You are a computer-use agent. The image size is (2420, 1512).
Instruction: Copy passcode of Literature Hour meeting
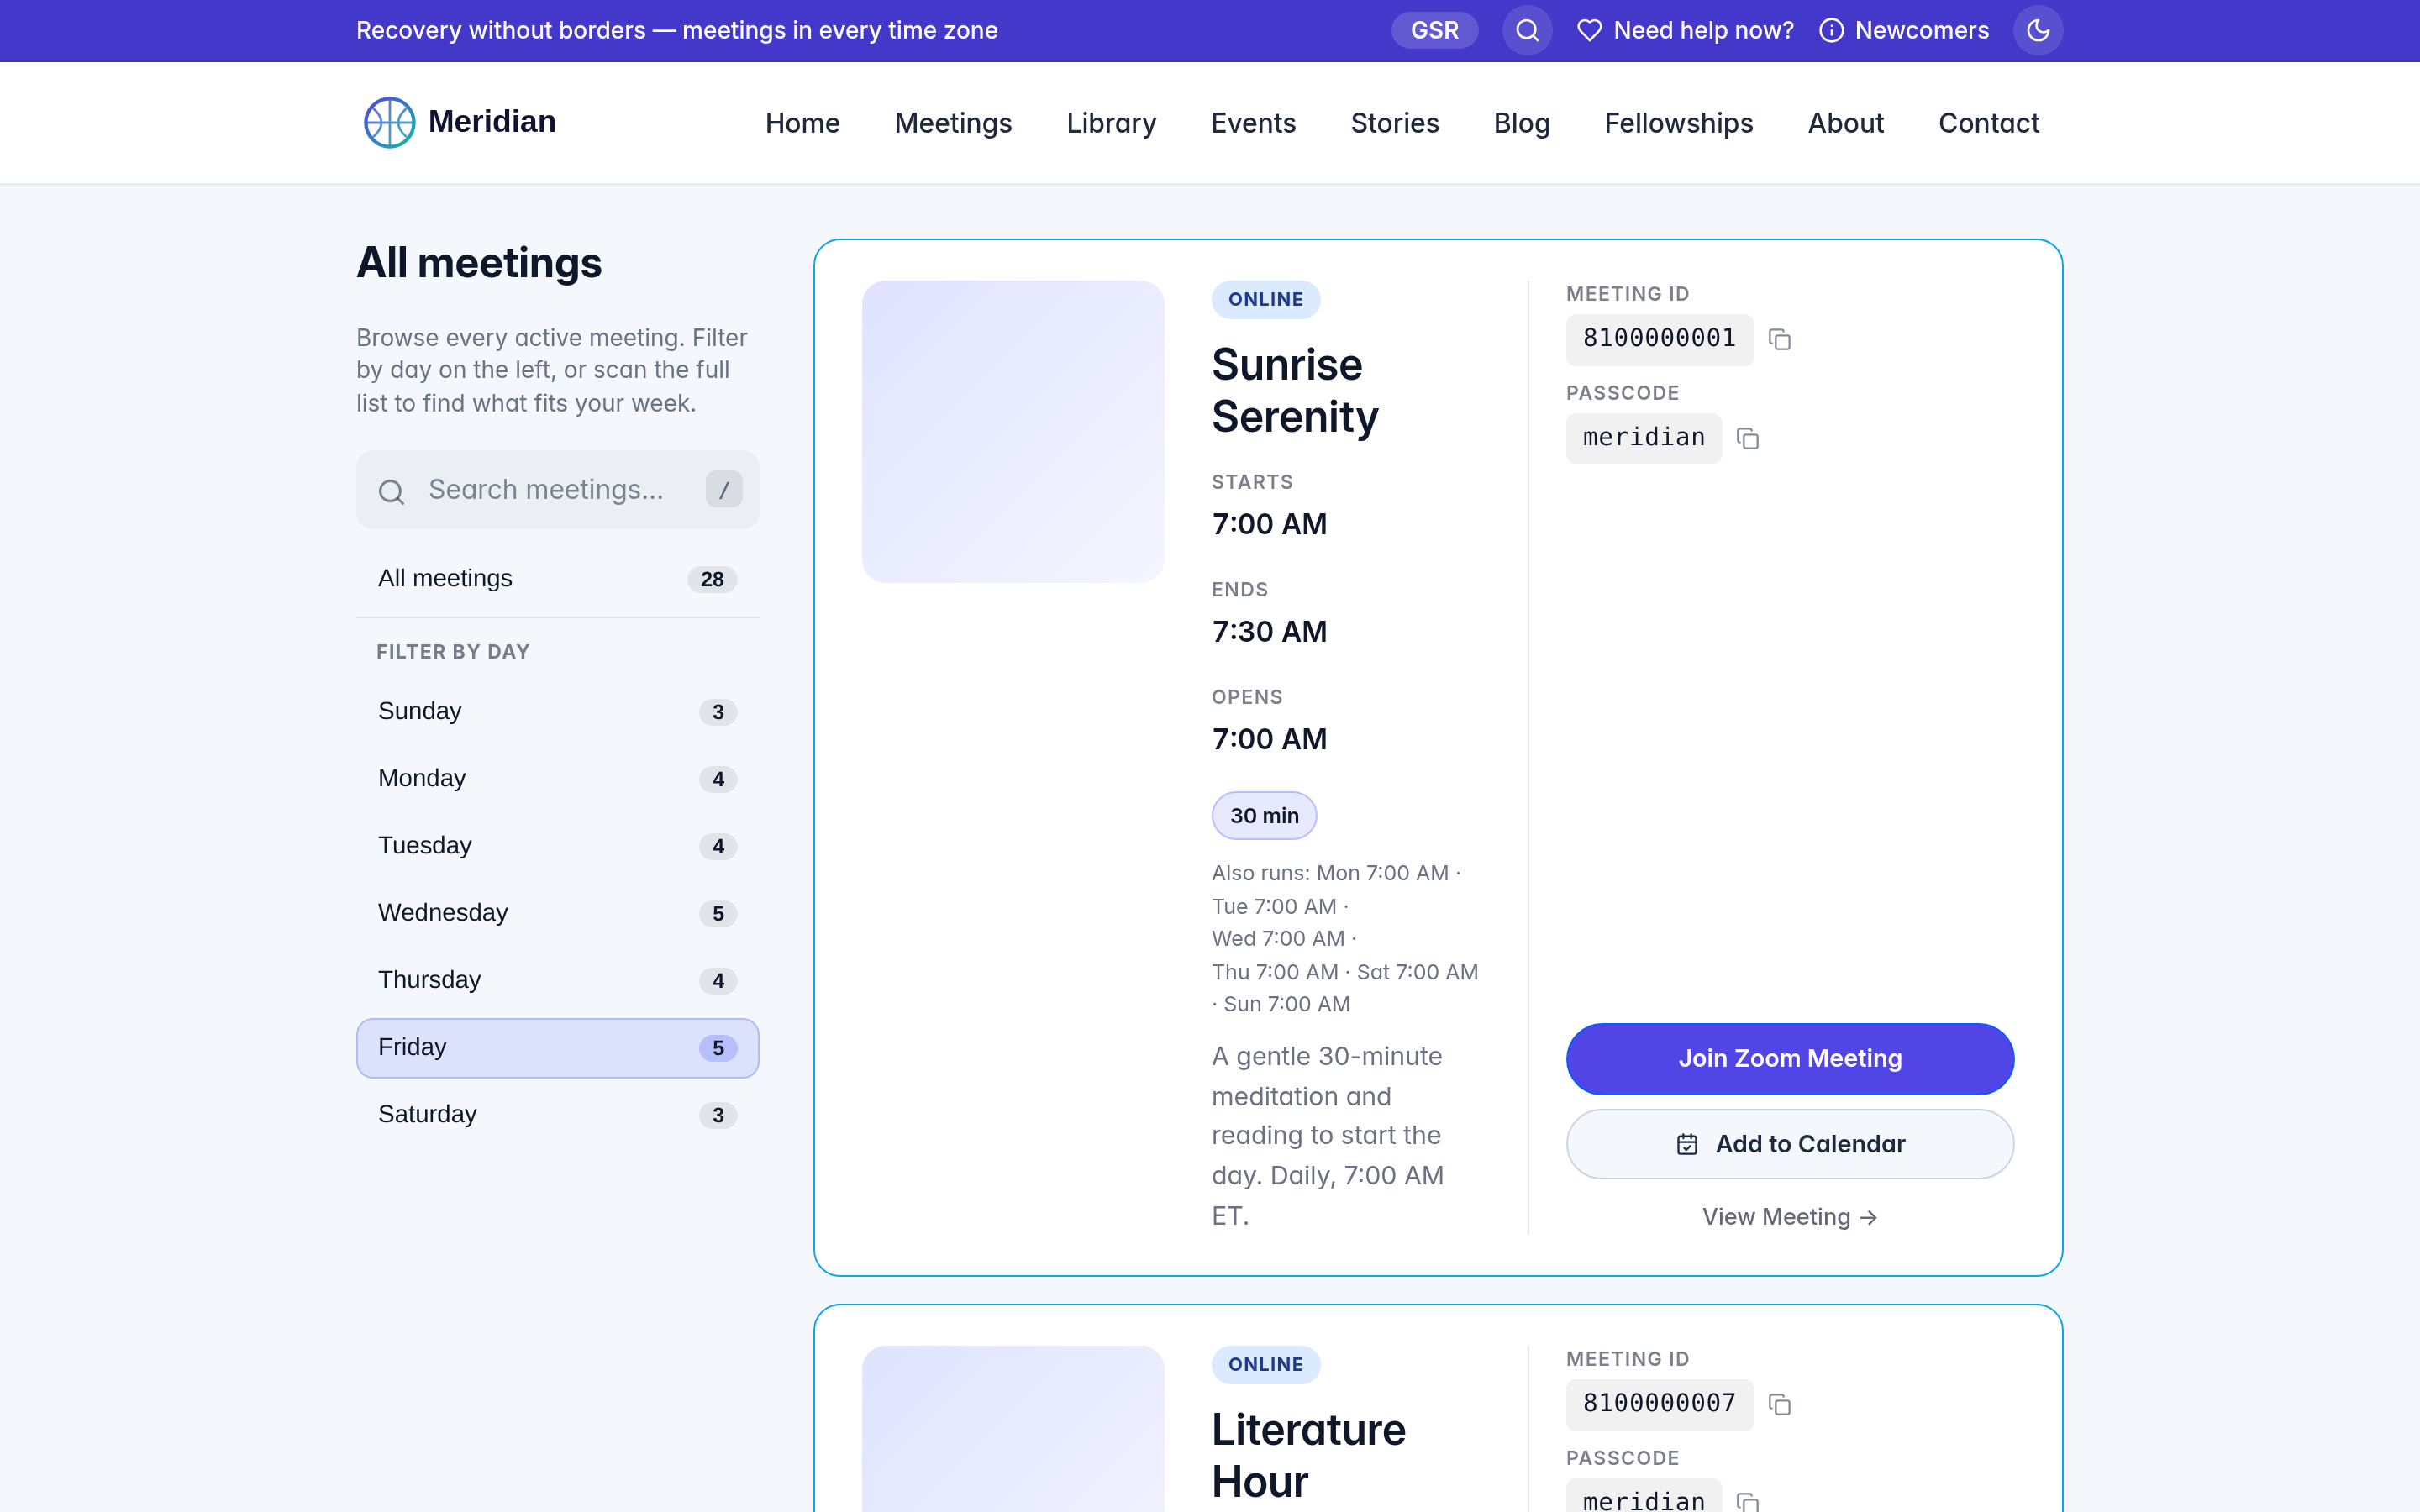click(1747, 1502)
